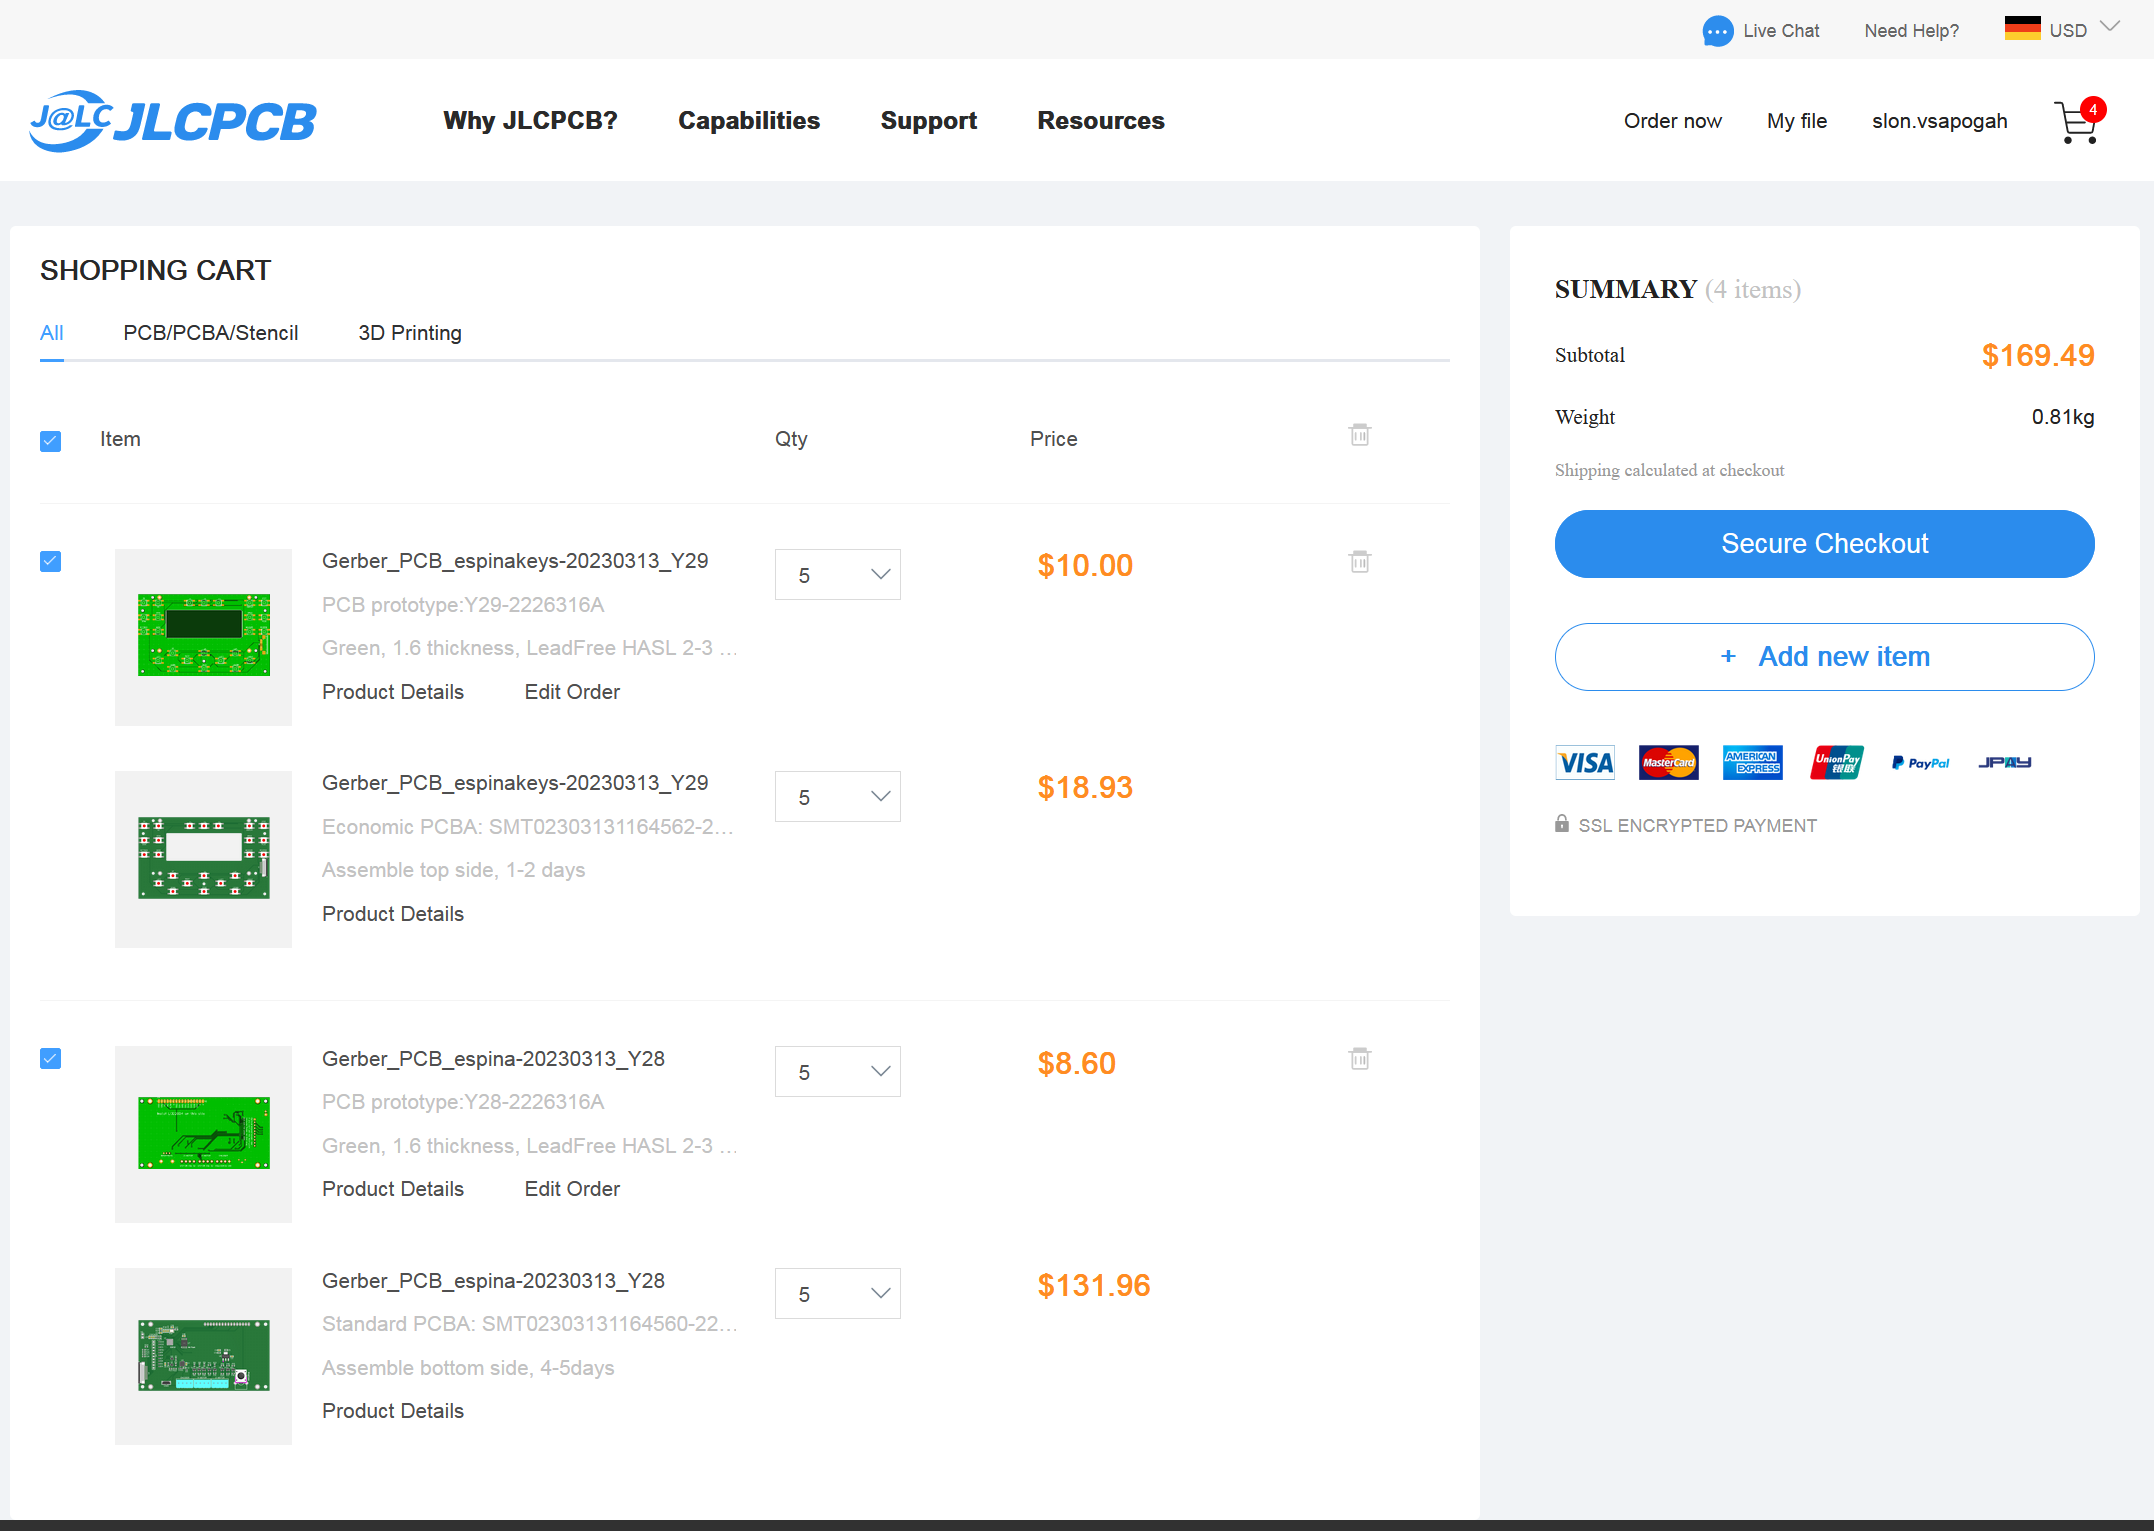Click the Live Chat bubble icon

coord(1717,31)
